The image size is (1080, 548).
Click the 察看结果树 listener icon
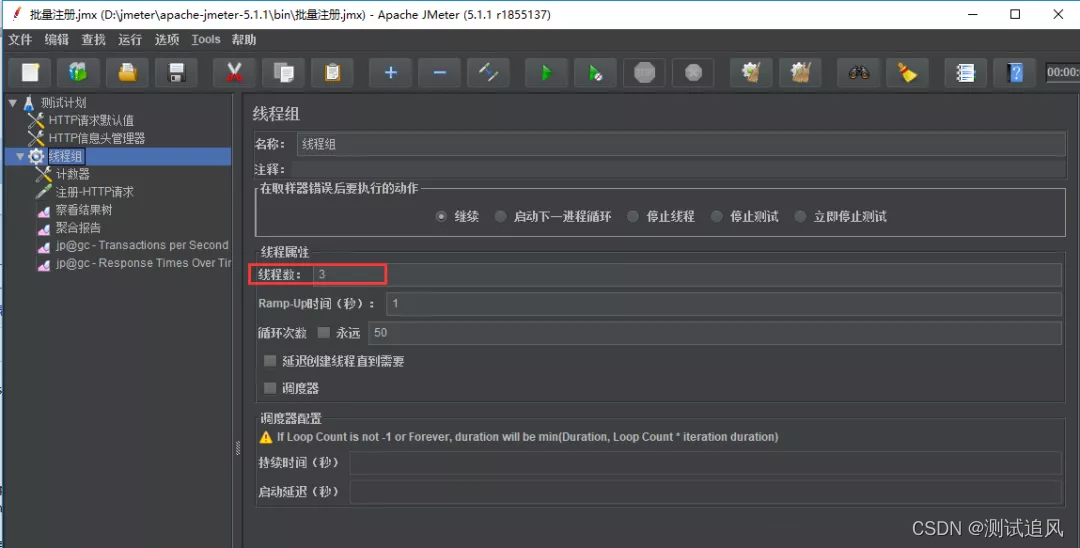[x=43, y=210]
